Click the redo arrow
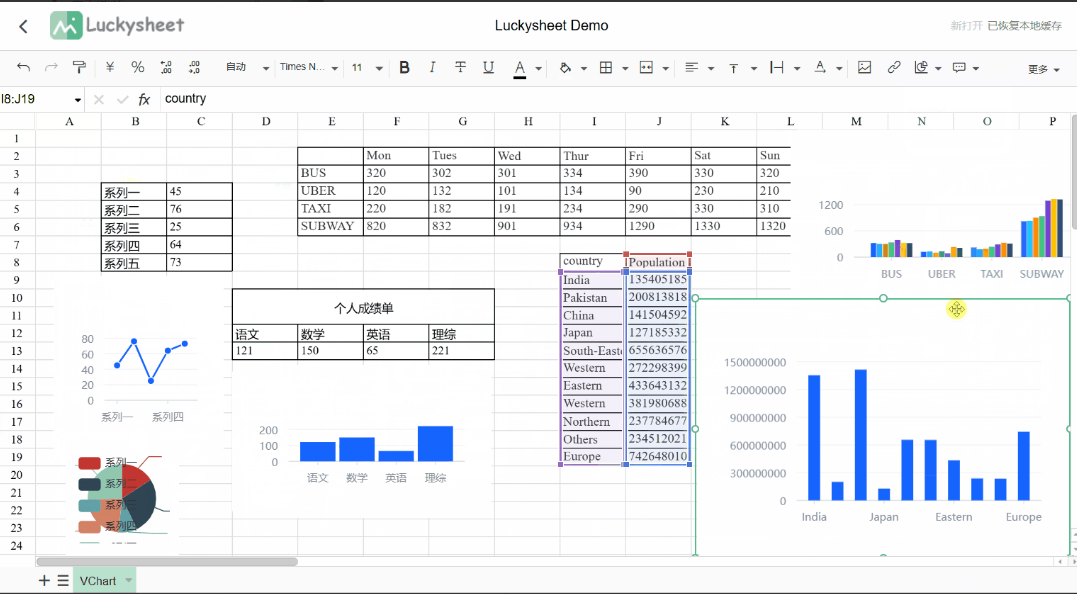 pos(51,67)
